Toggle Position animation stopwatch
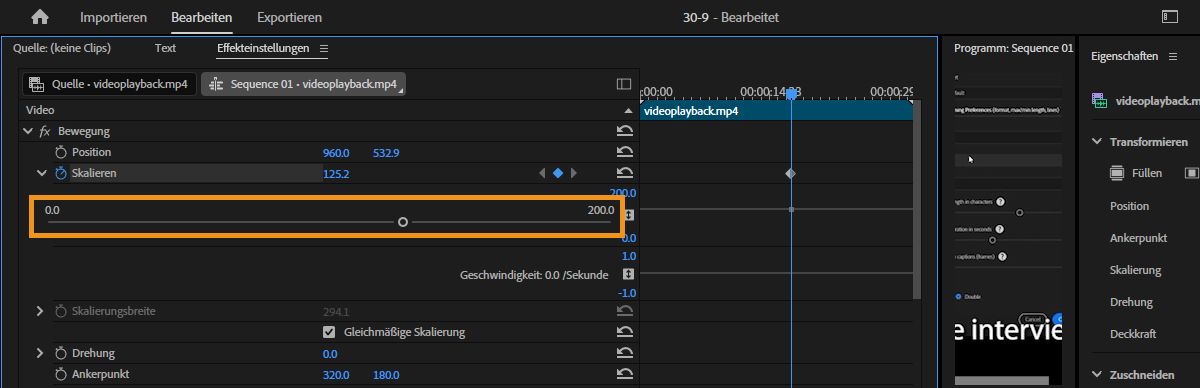Screen dimensions: 1200x388 pyautogui.click(x=61, y=152)
